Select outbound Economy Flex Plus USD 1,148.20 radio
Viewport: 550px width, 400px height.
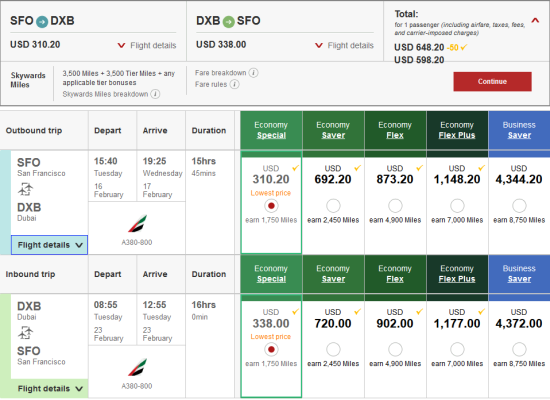tap(457, 206)
